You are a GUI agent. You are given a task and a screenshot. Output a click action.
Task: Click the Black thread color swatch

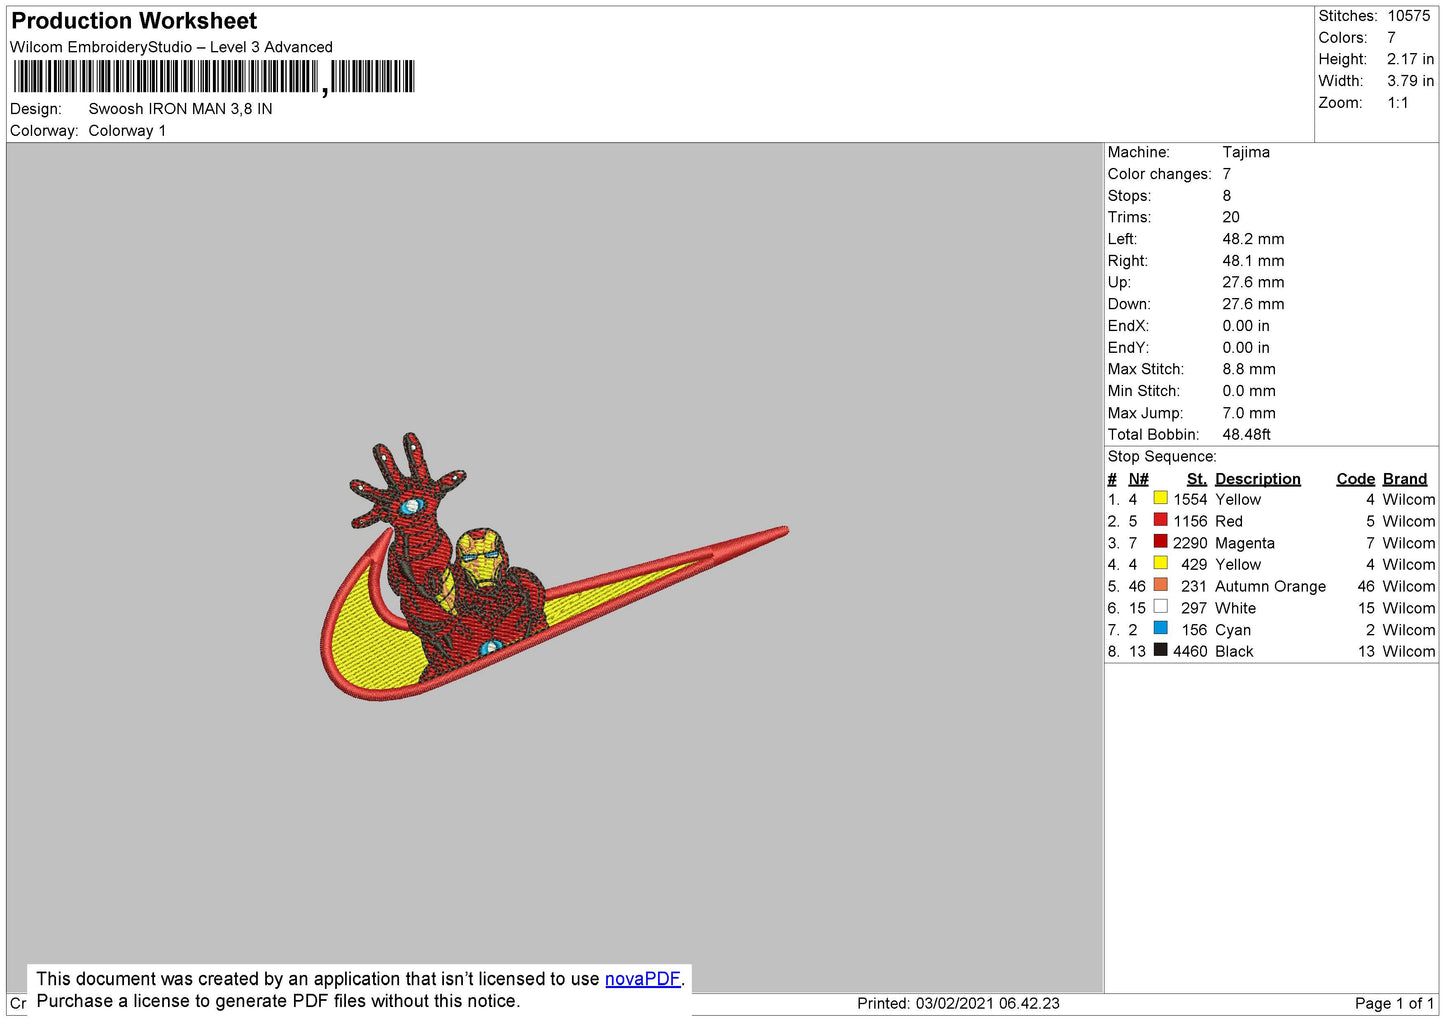(1160, 650)
